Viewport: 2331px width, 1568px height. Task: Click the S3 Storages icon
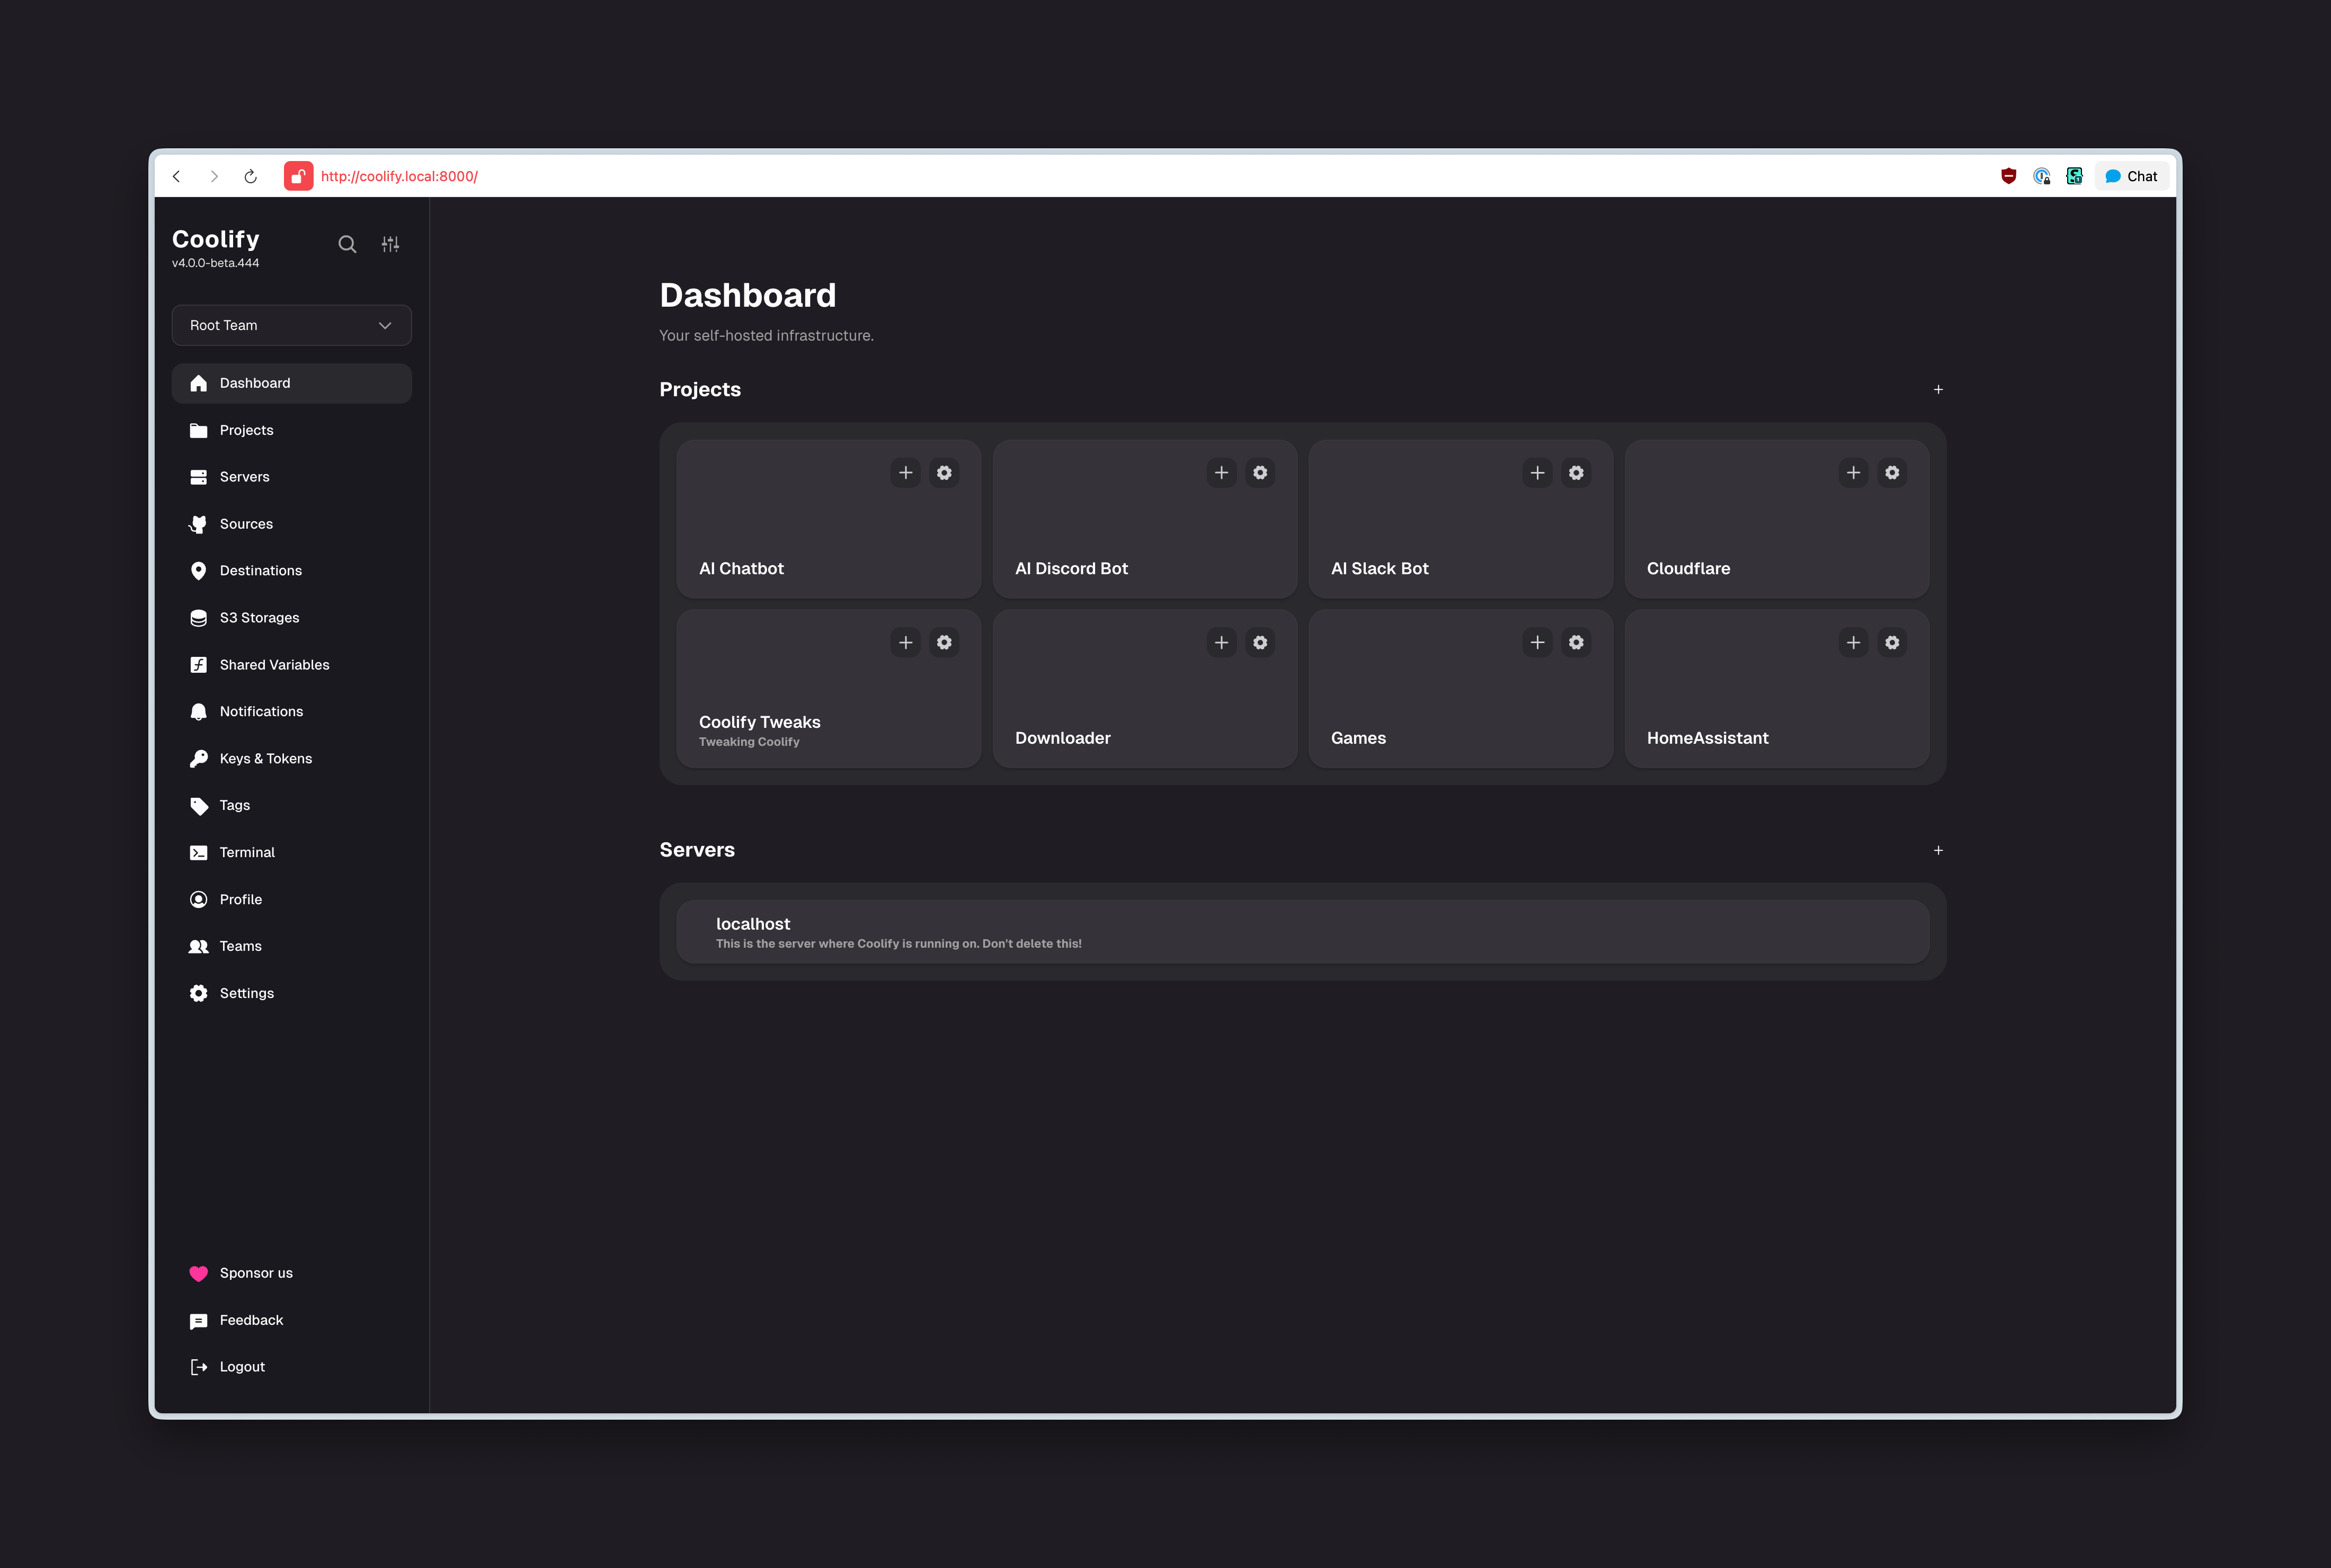199,617
